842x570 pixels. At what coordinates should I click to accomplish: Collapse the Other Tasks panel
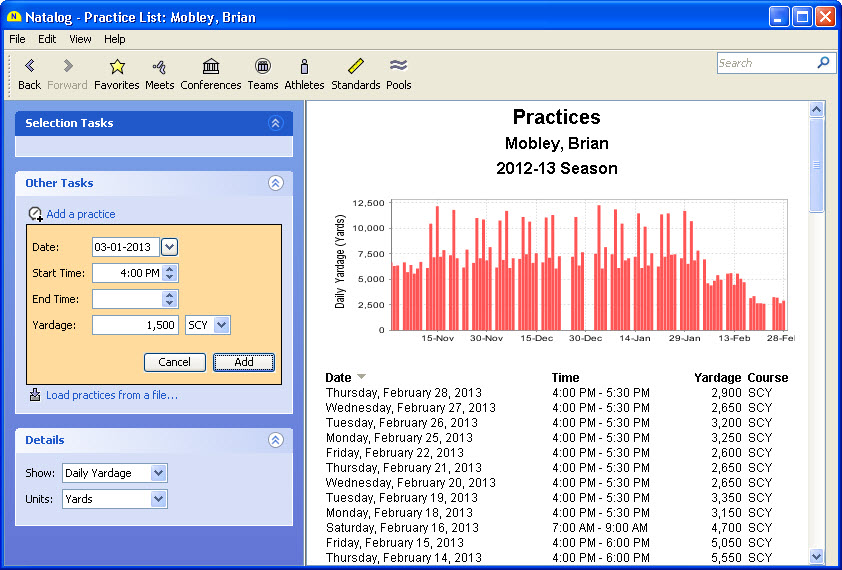click(x=275, y=183)
